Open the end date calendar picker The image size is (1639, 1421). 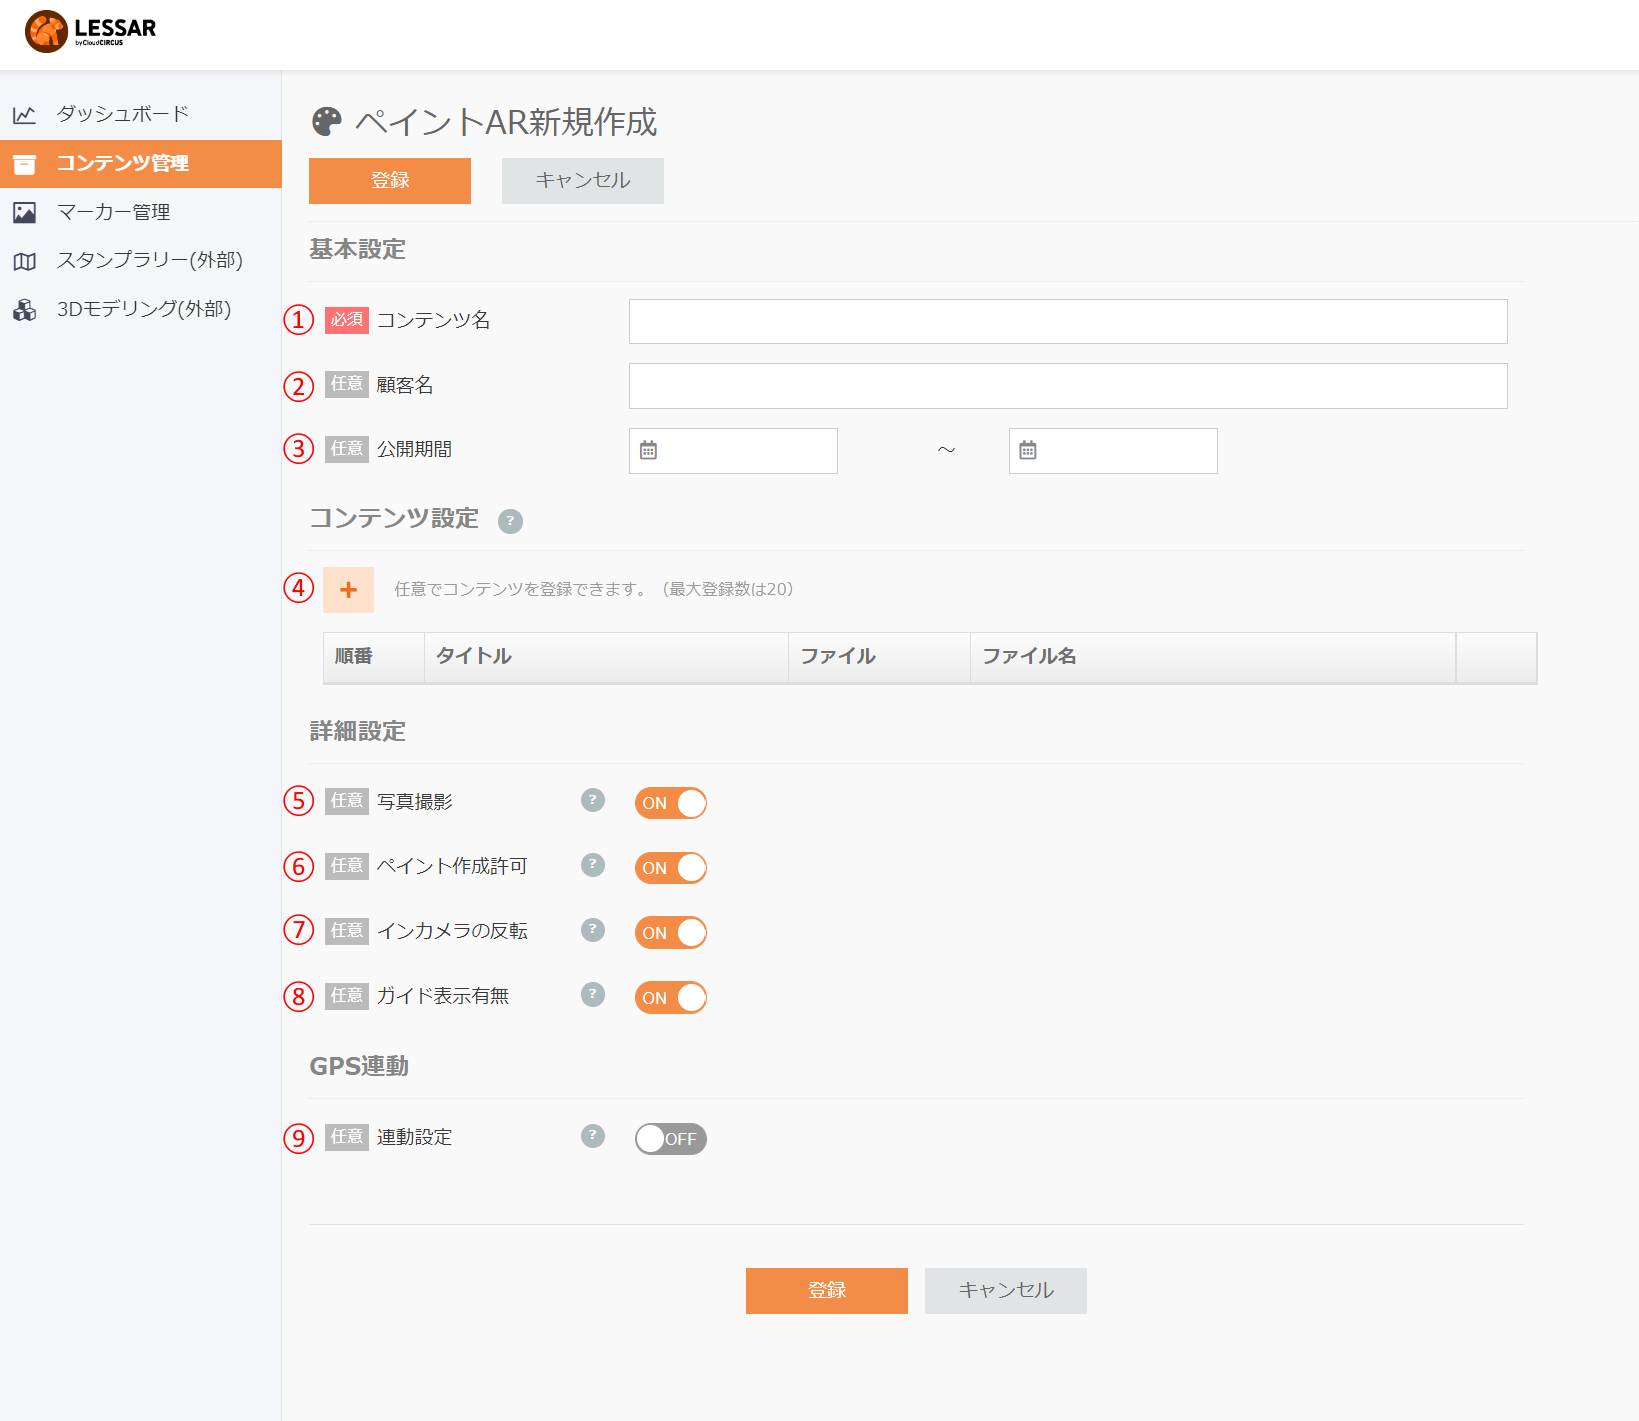click(x=1028, y=451)
